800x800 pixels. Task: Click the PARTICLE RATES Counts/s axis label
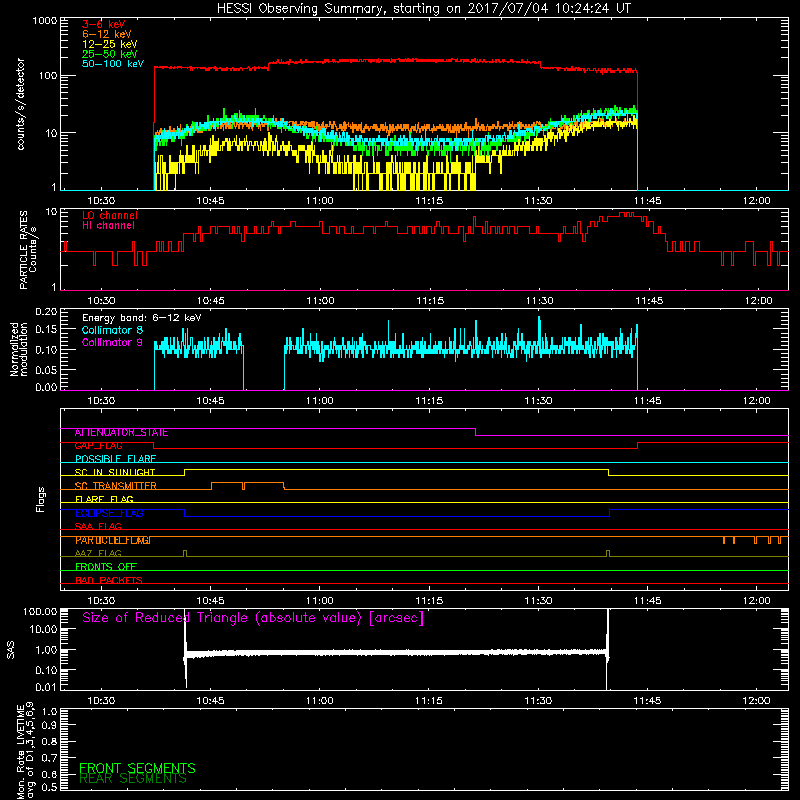click(x=28, y=250)
